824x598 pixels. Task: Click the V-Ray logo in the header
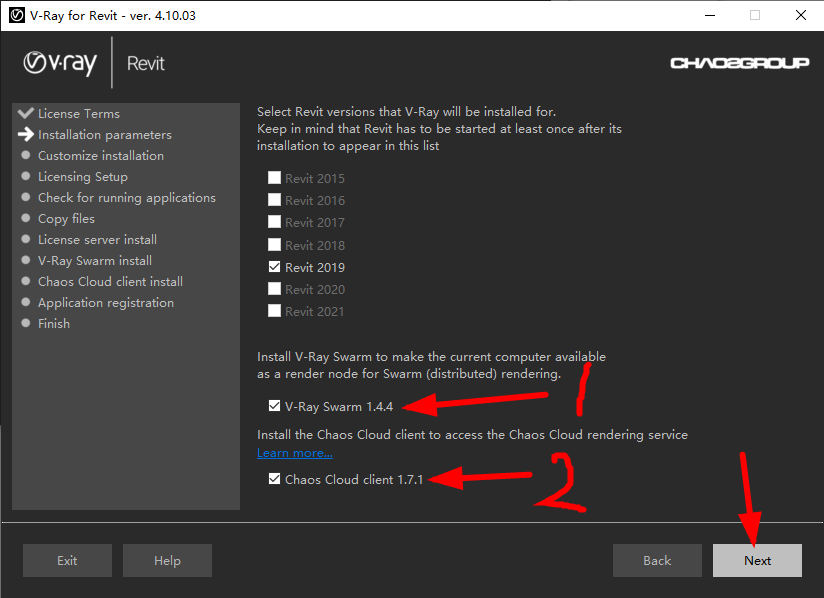tap(60, 64)
